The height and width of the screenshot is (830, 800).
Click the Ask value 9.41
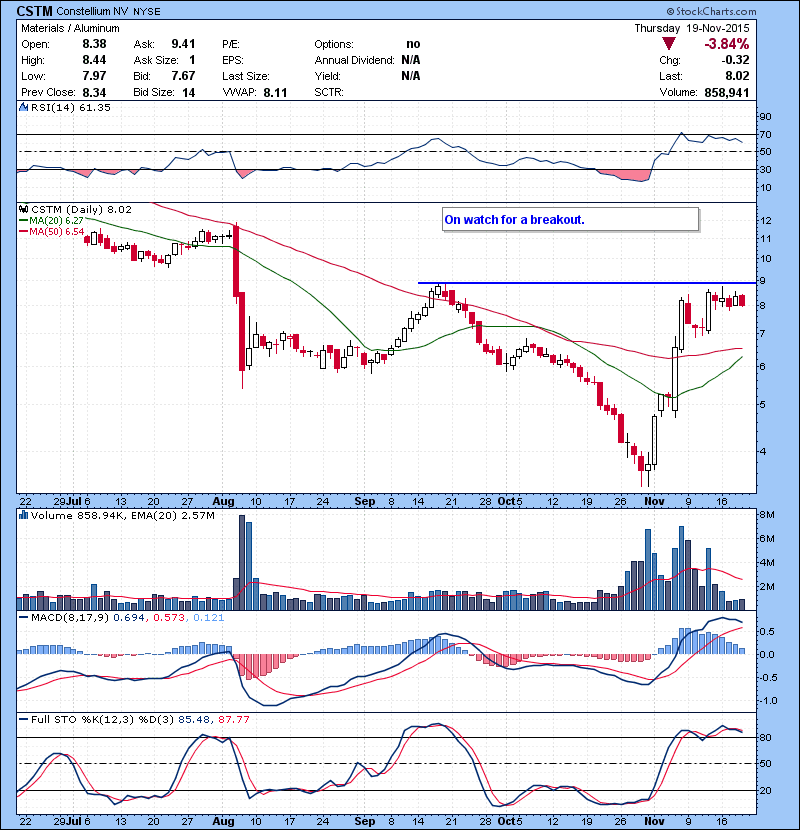[x=183, y=44]
